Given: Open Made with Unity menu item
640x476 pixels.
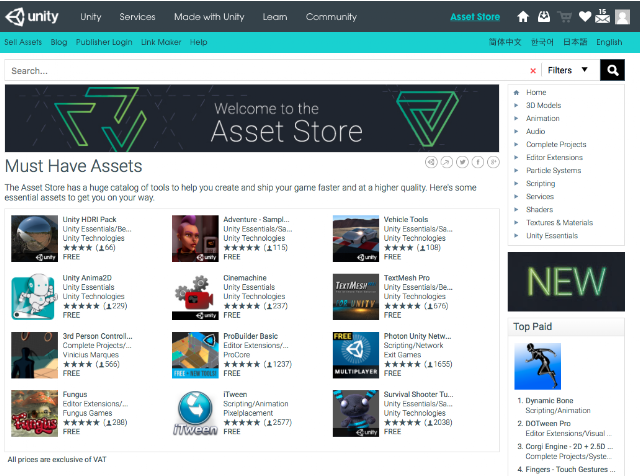Looking at the screenshot, I should 209,17.
